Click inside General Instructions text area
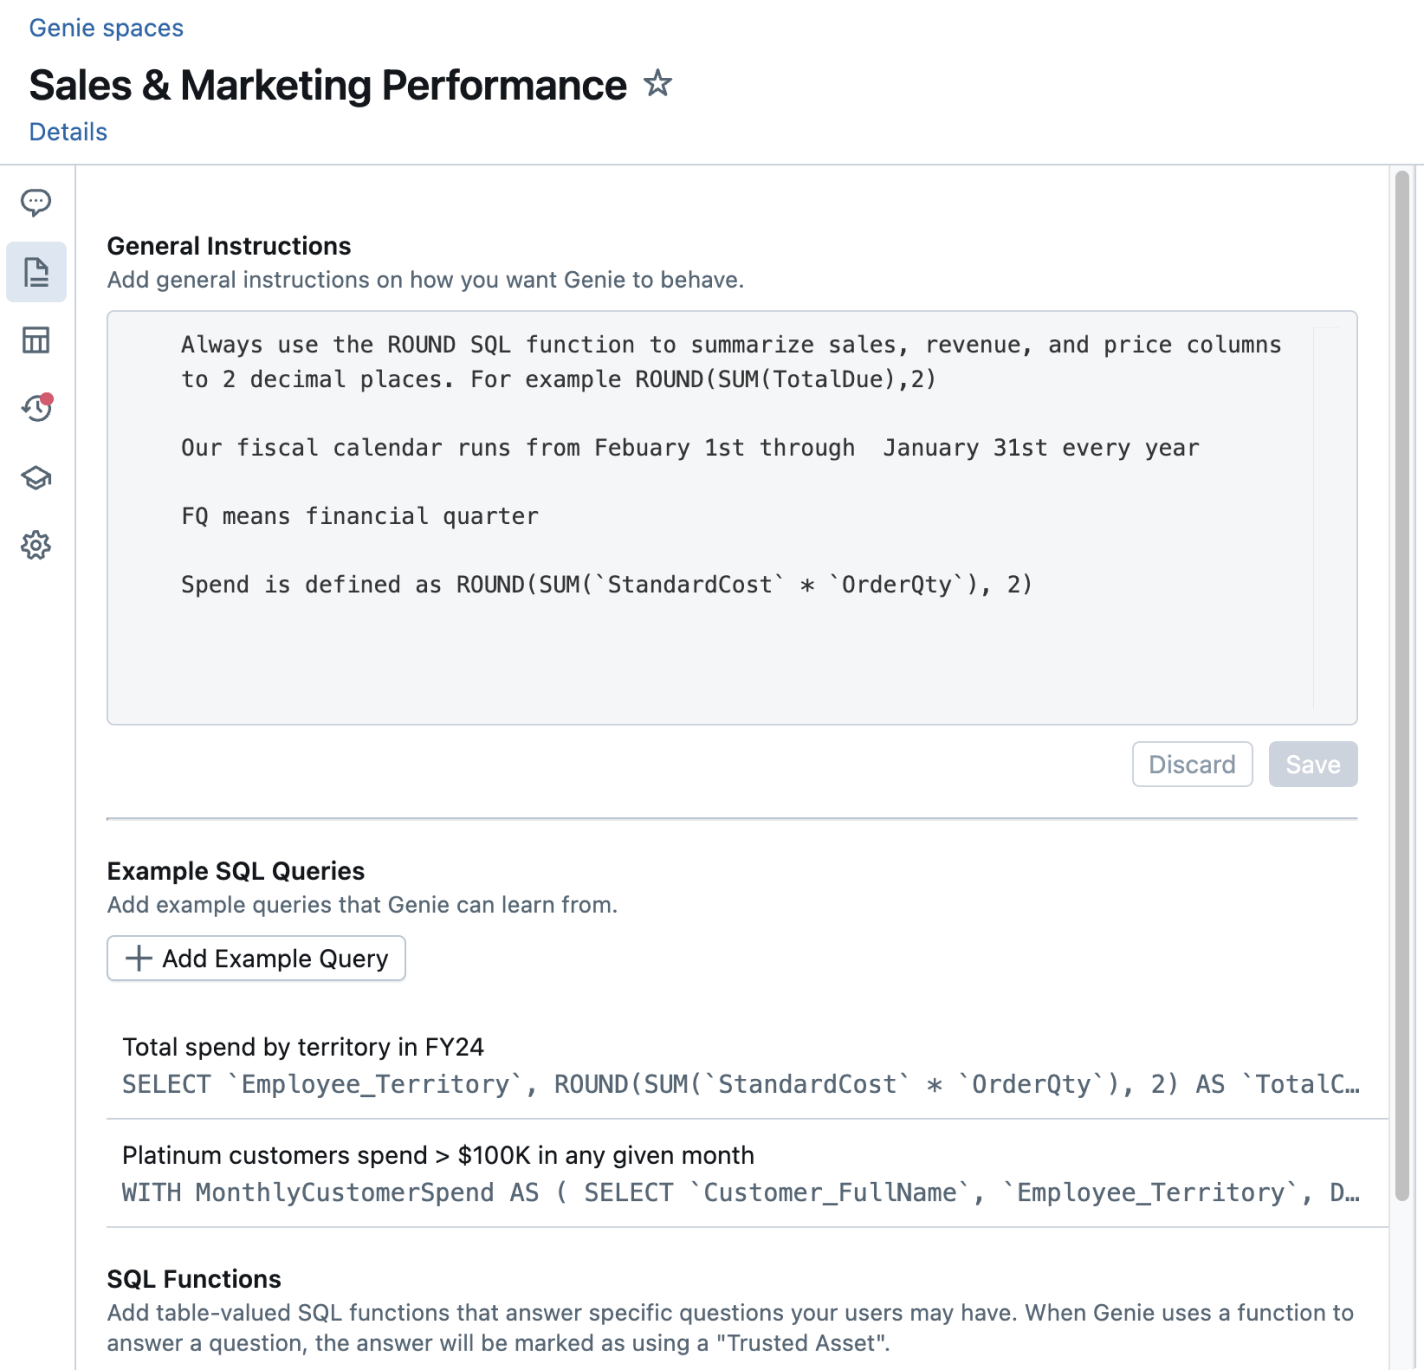The image size is (1424, 1370). pos(730,650)
